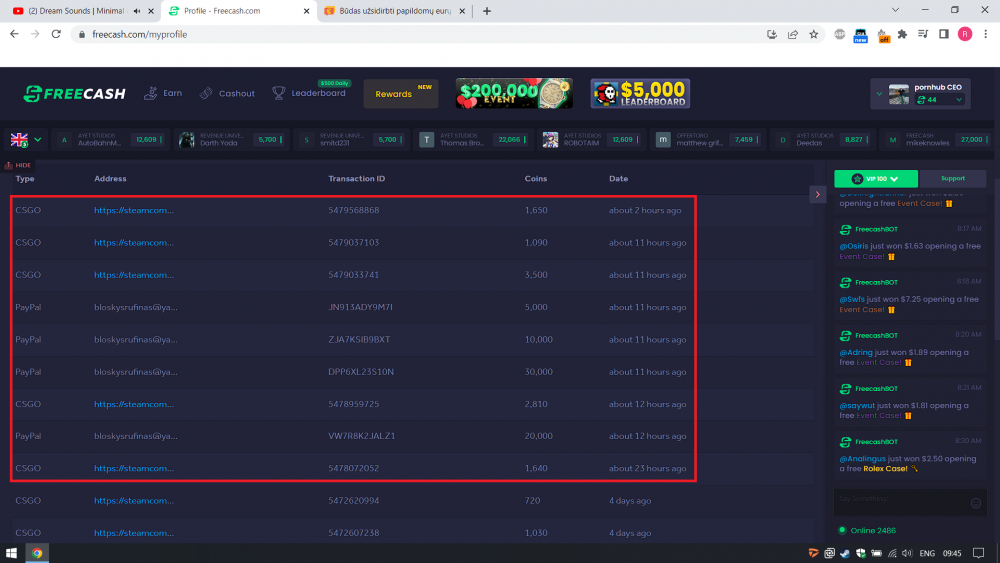The height and width of the screenshot is (563, 1000).
Task: Open the $200,000 Event banner
Action: click(x=514, y=93)
